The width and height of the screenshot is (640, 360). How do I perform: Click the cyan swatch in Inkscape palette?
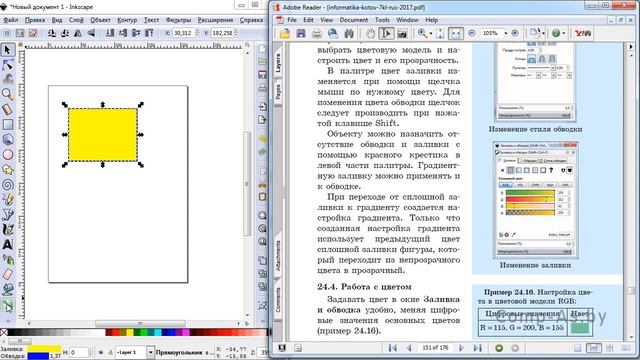tap(158, 333)
